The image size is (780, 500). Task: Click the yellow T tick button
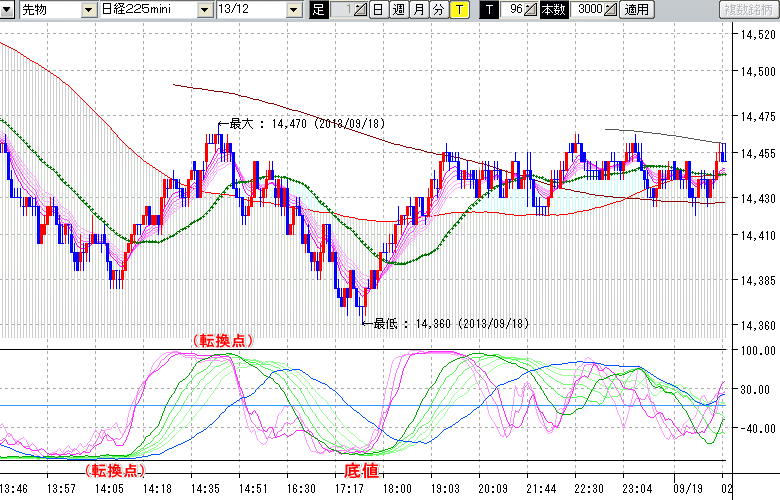click(x=458, y=10)
